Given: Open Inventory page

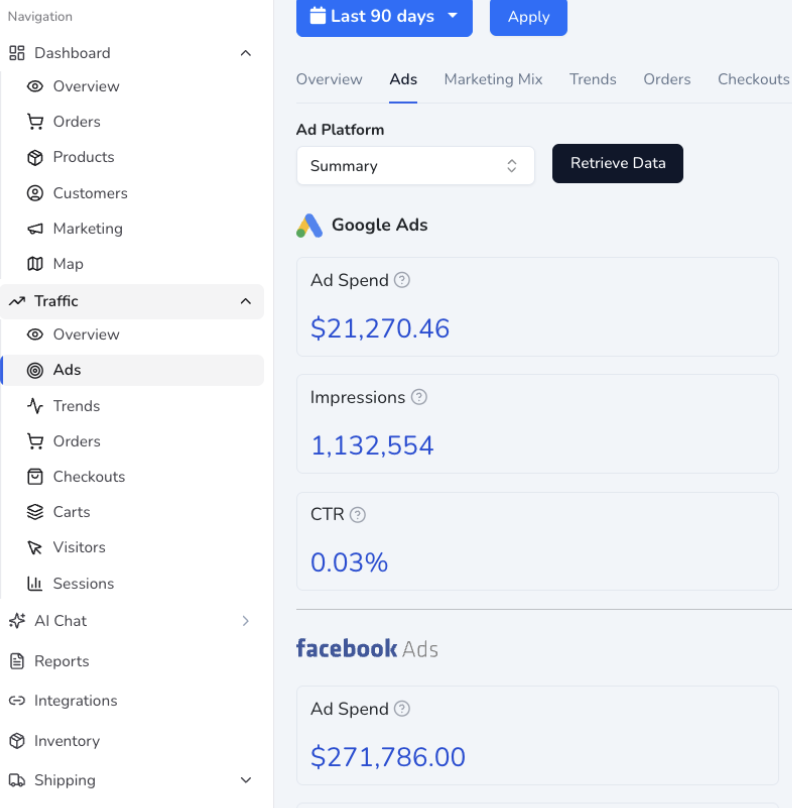Looking at the screenshot, I should (x=67, y=741).
